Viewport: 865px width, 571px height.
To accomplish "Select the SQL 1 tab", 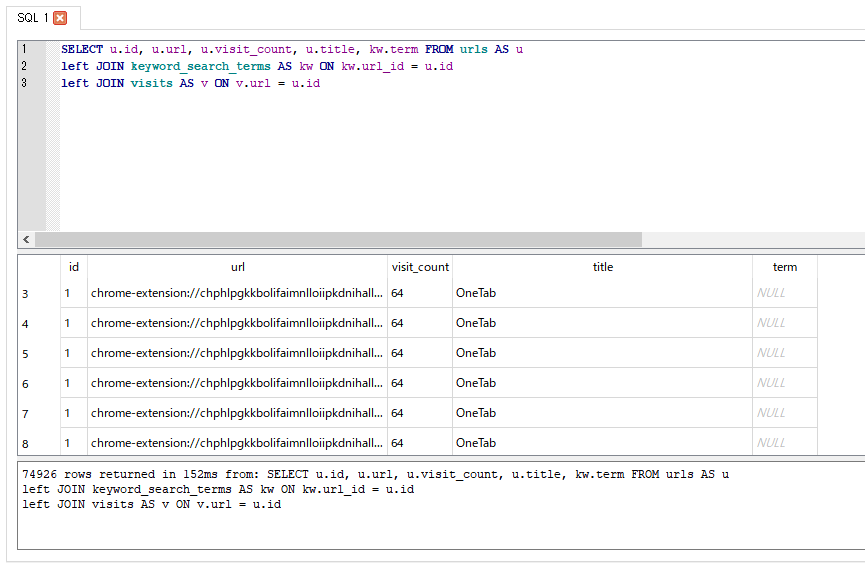I will (x=32, y=18).
